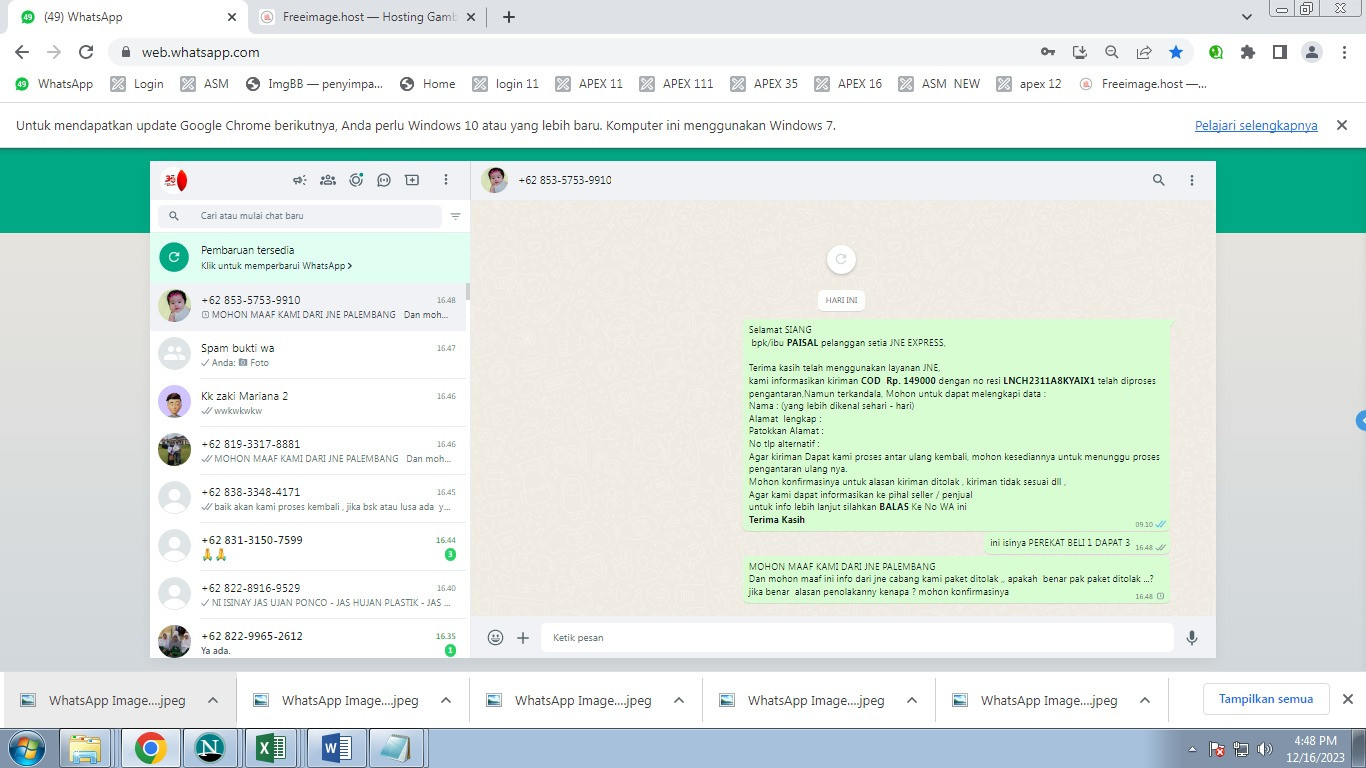Open the Chrome three-dot menu
The image size is (1366, 768).
(1342, 52)
